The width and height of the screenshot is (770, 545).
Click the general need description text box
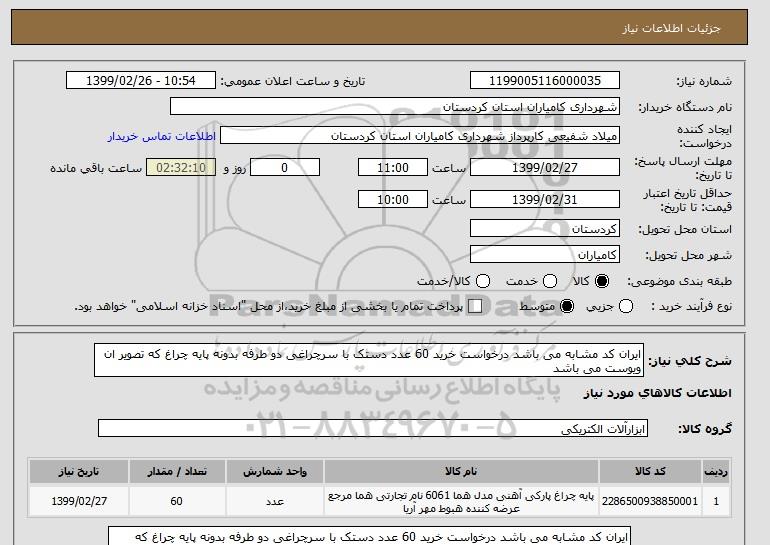[x=369, y=360]
